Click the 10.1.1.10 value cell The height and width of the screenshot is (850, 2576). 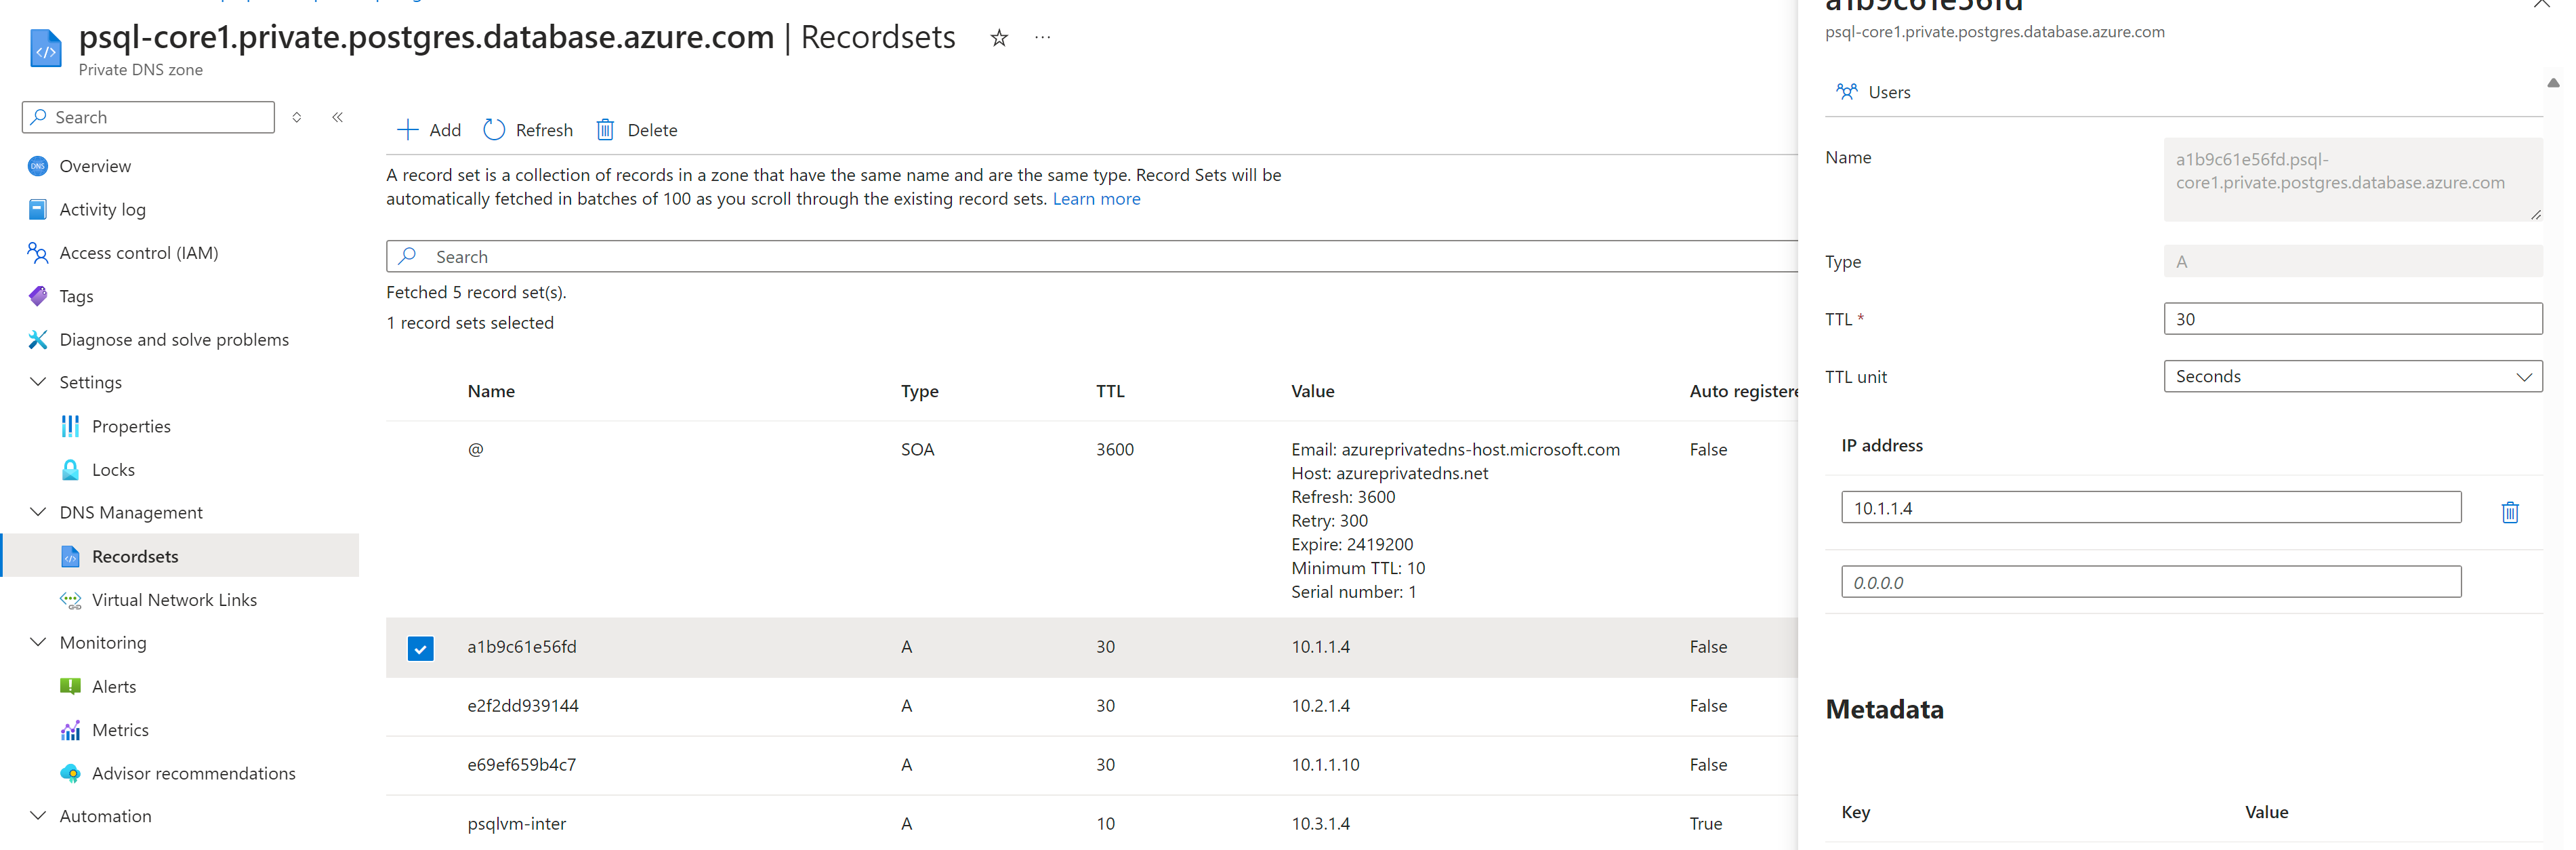(1325, 765)
